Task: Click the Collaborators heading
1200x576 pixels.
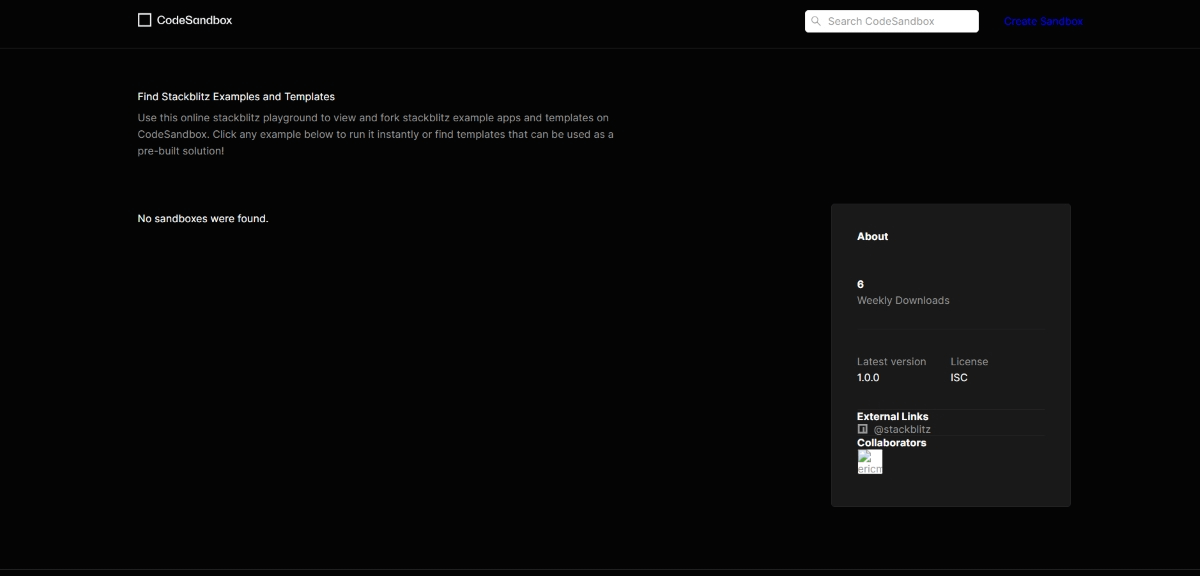Action: point(891,442)
